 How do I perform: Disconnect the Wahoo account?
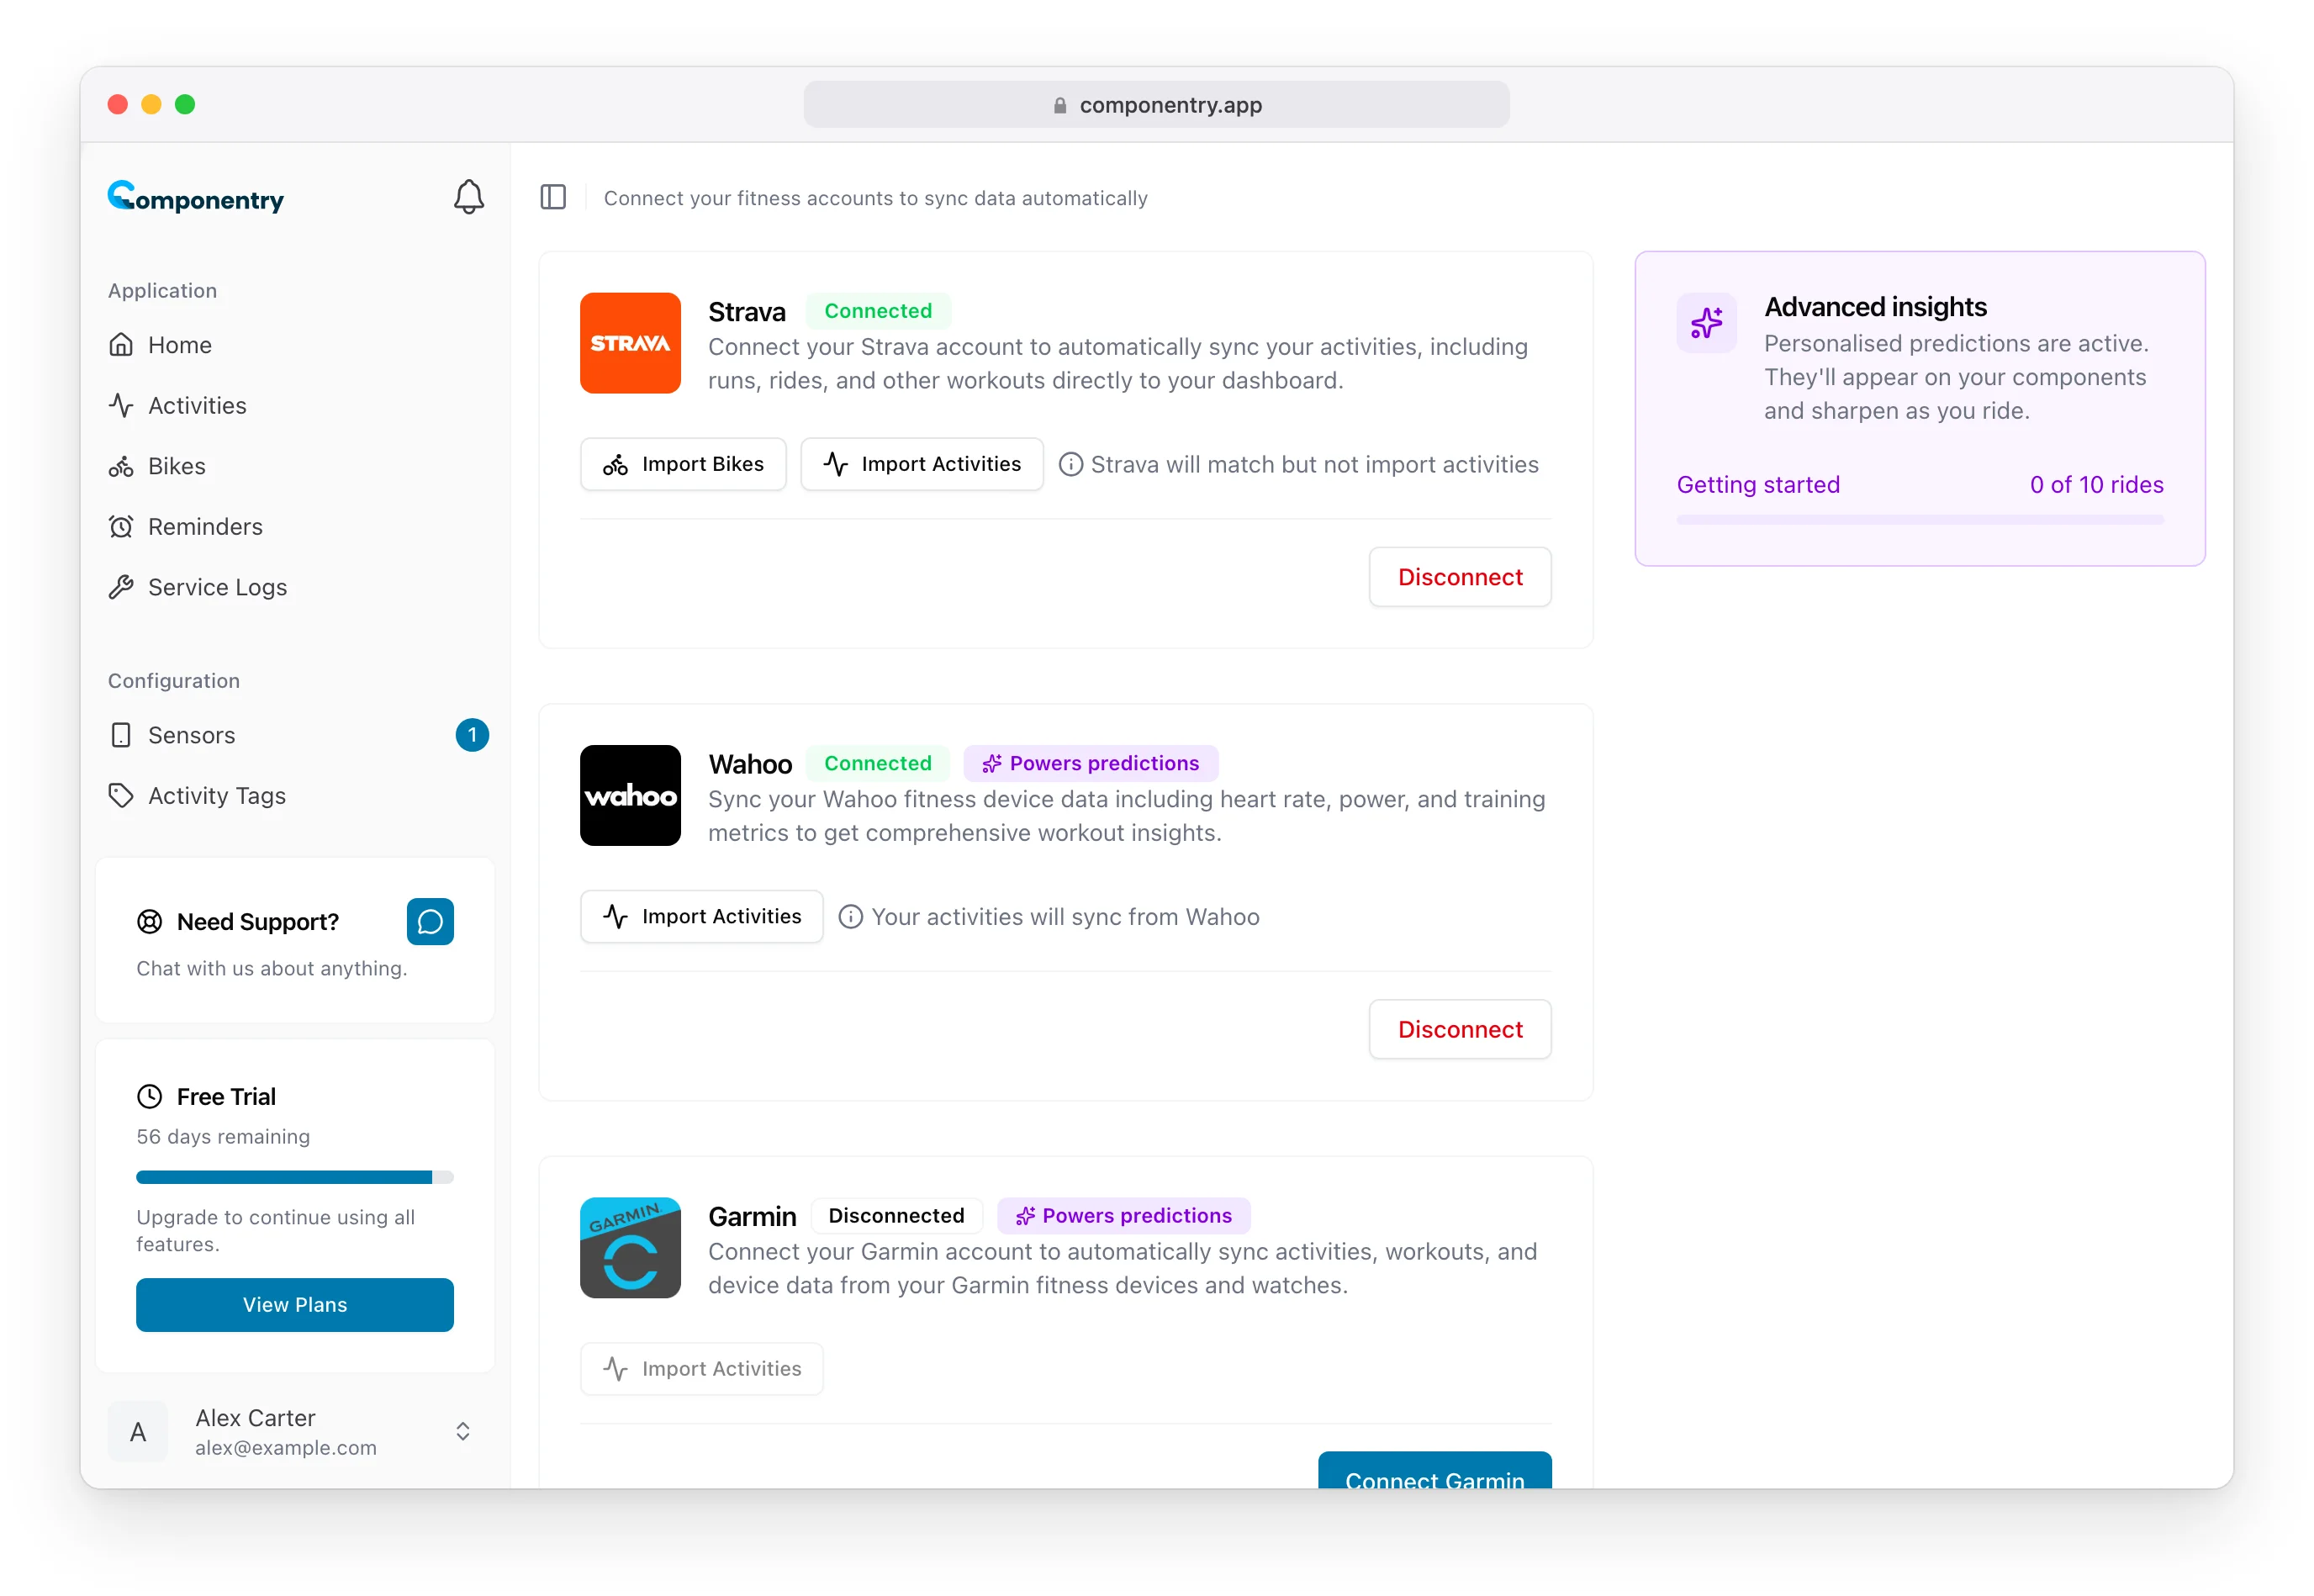coord(1459,1029)
